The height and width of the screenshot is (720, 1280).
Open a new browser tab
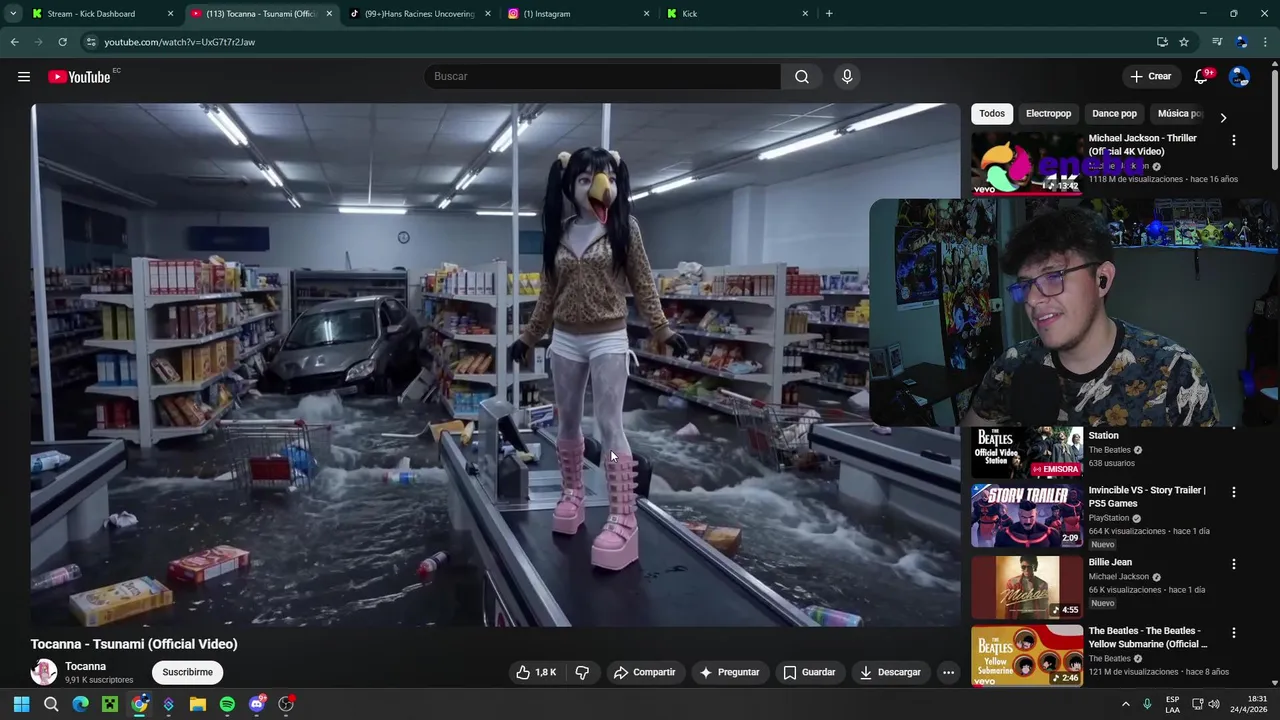pos(829,14)
